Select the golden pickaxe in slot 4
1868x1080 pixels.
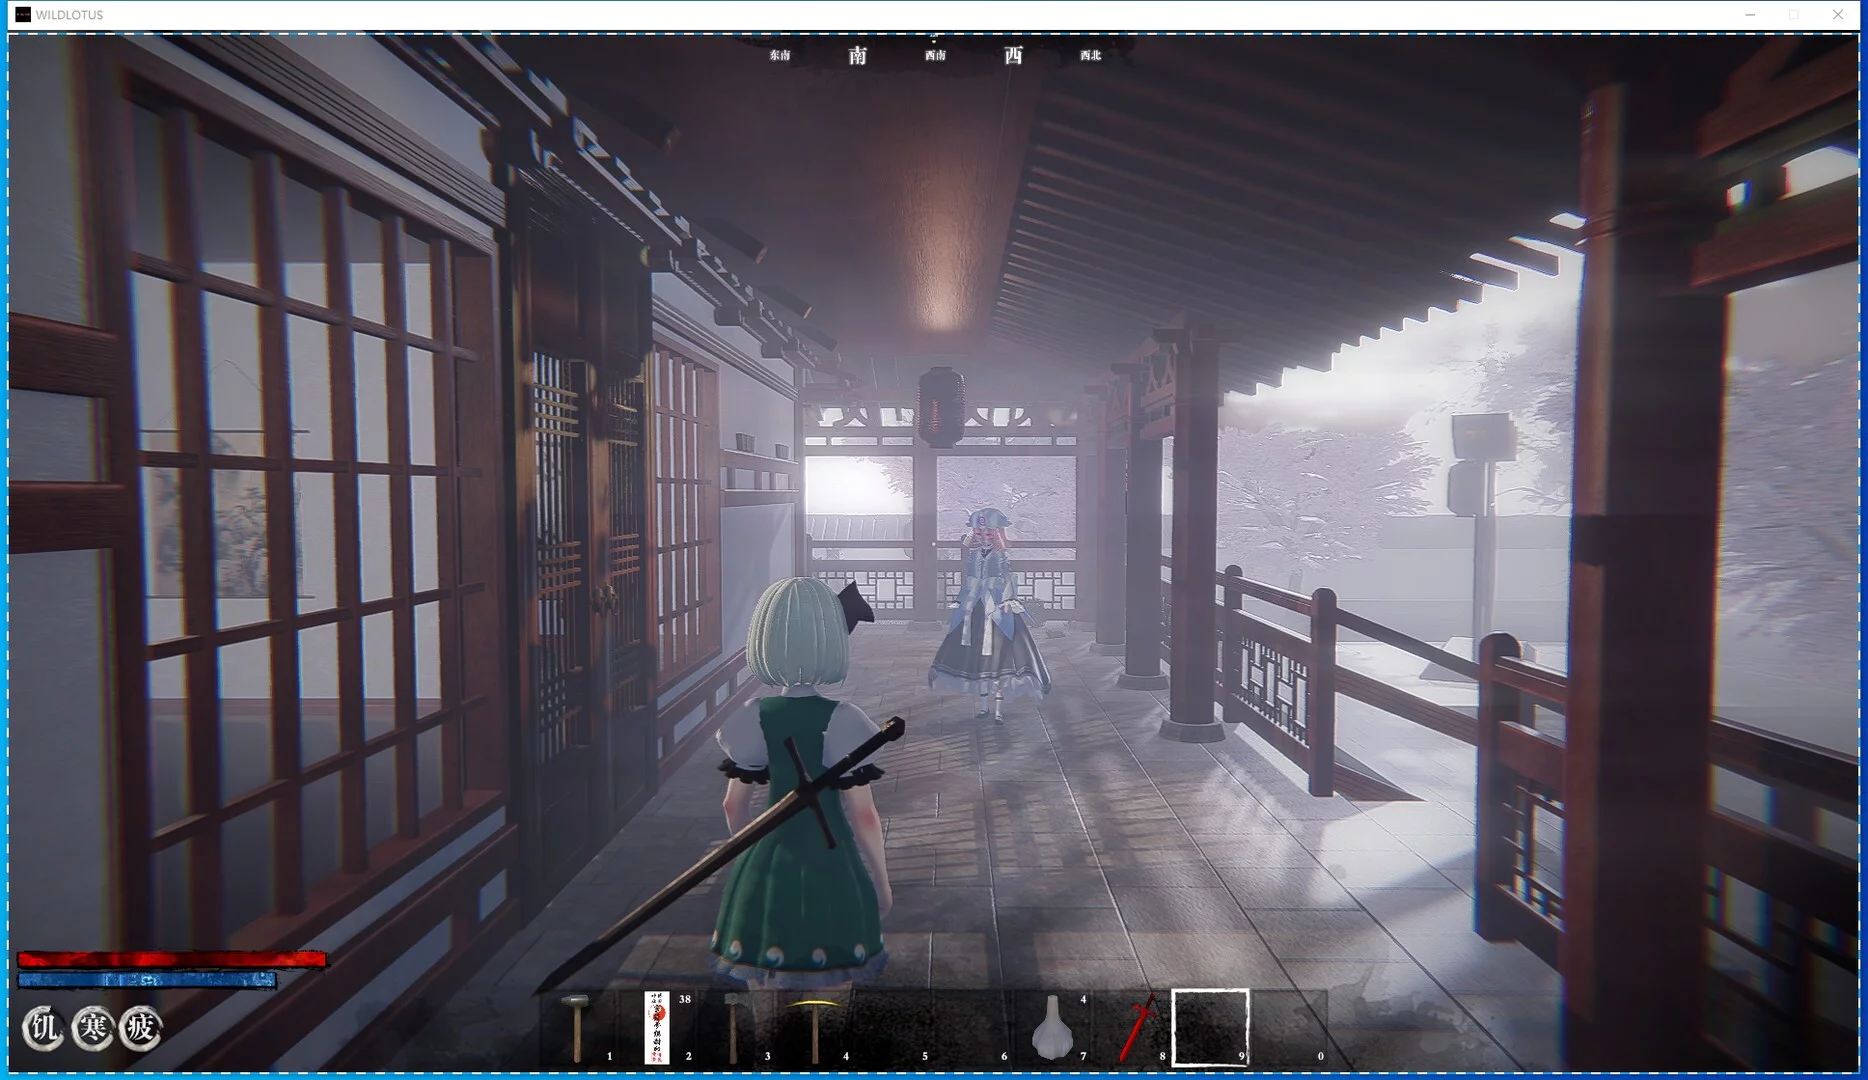(x=815, y=1028)
